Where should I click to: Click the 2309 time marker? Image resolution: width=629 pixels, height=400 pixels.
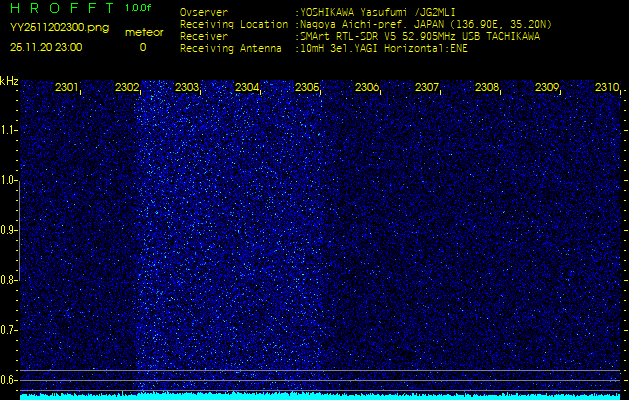click(x=547, y=88)
